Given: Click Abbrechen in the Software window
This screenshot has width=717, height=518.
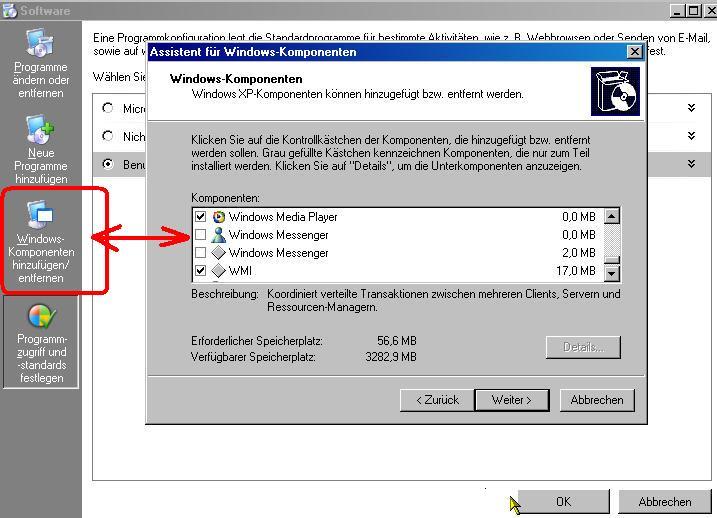Looking at the screenshot, I should [x=665, y=502].
